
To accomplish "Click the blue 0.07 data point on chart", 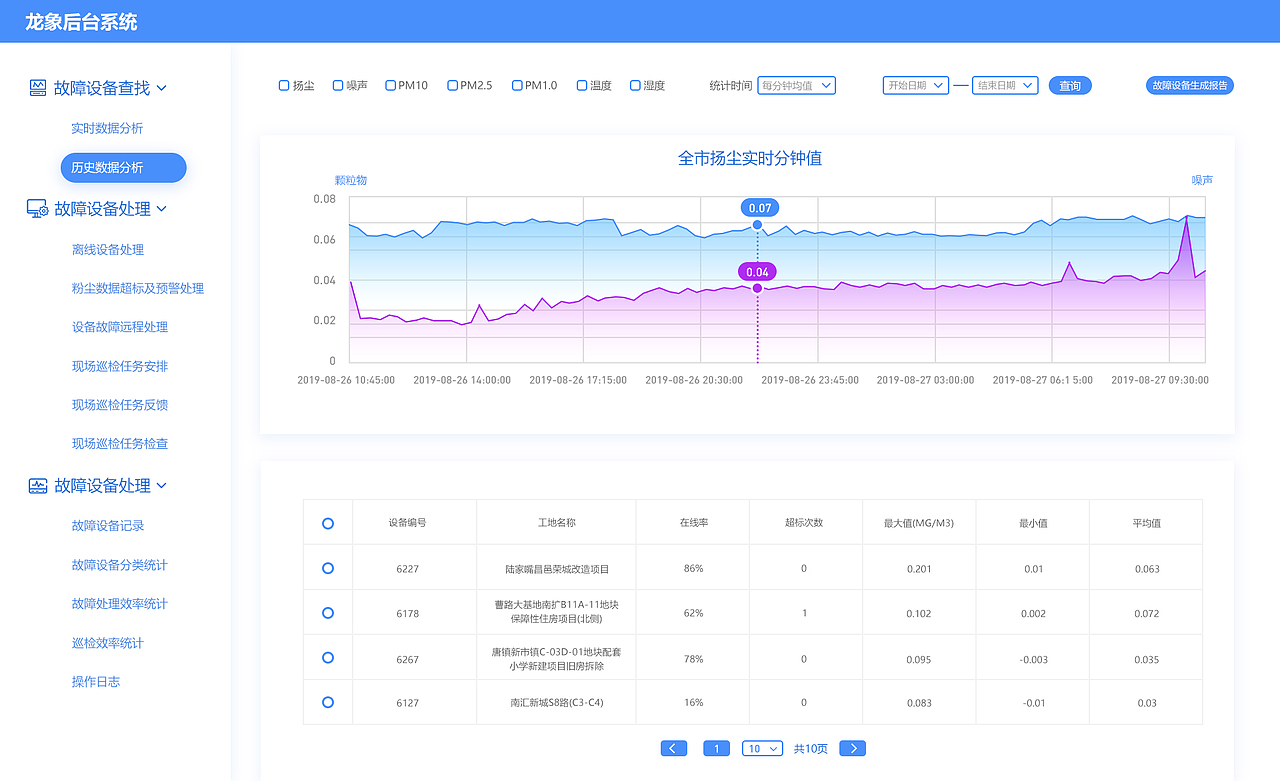I will [757, 225].
